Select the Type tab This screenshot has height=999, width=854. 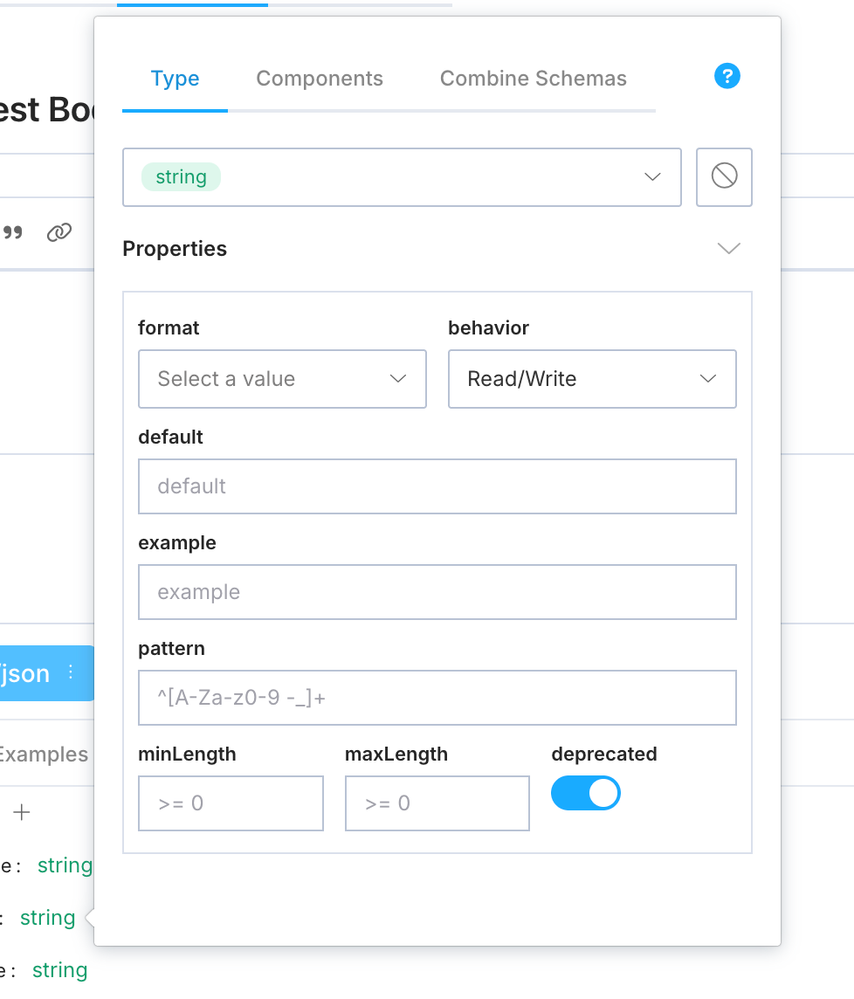[175, 79]
